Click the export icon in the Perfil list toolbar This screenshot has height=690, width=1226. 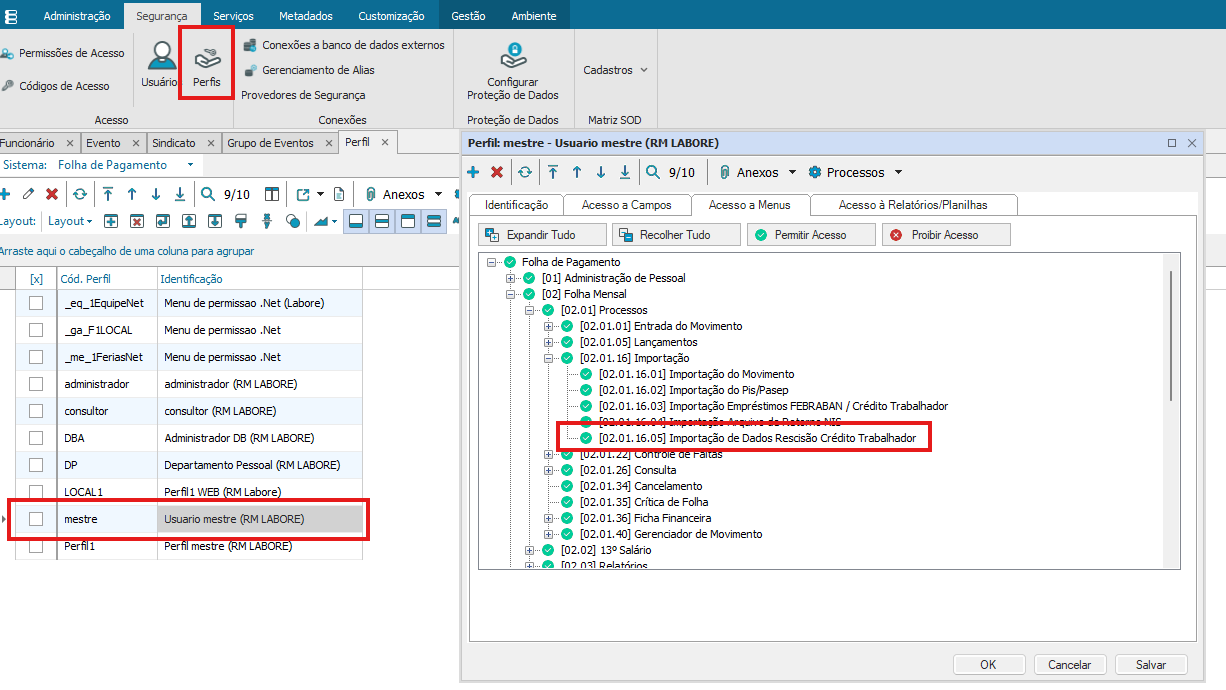click(303, 194)
